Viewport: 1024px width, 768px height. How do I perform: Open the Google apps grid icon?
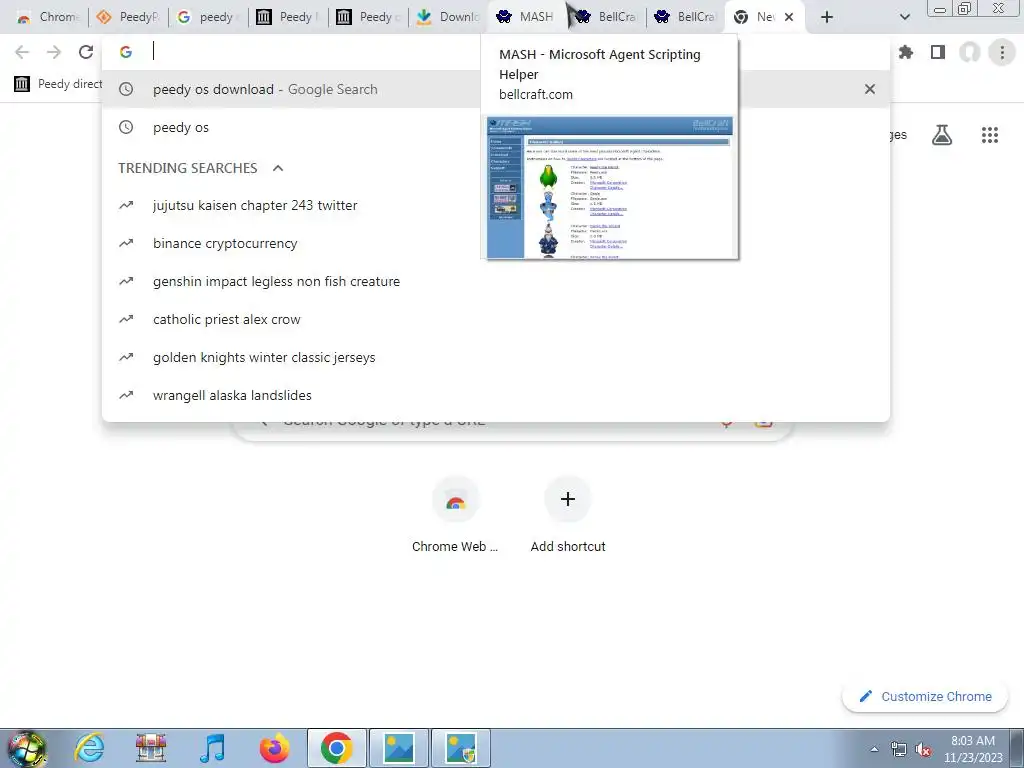[x=989, y=135]
